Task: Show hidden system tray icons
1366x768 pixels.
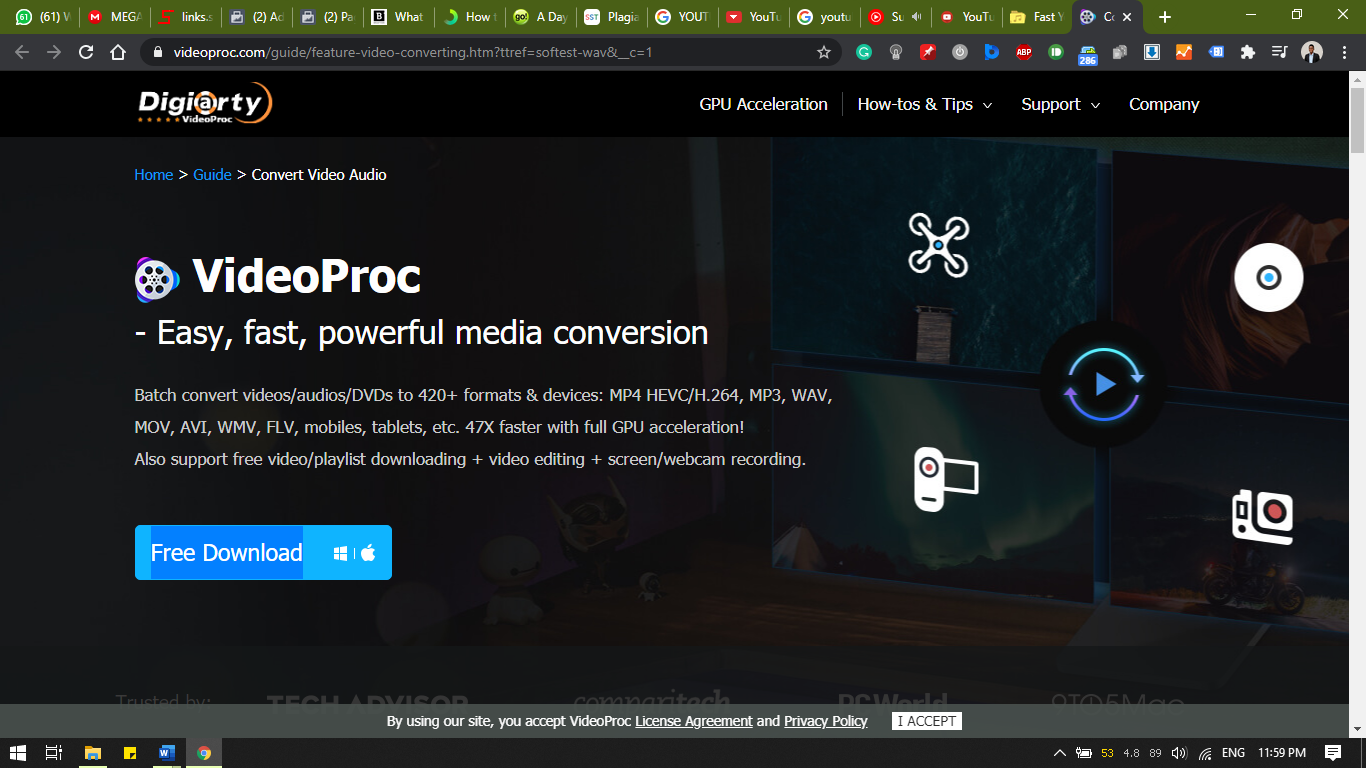Action: tap(1060, 753)
